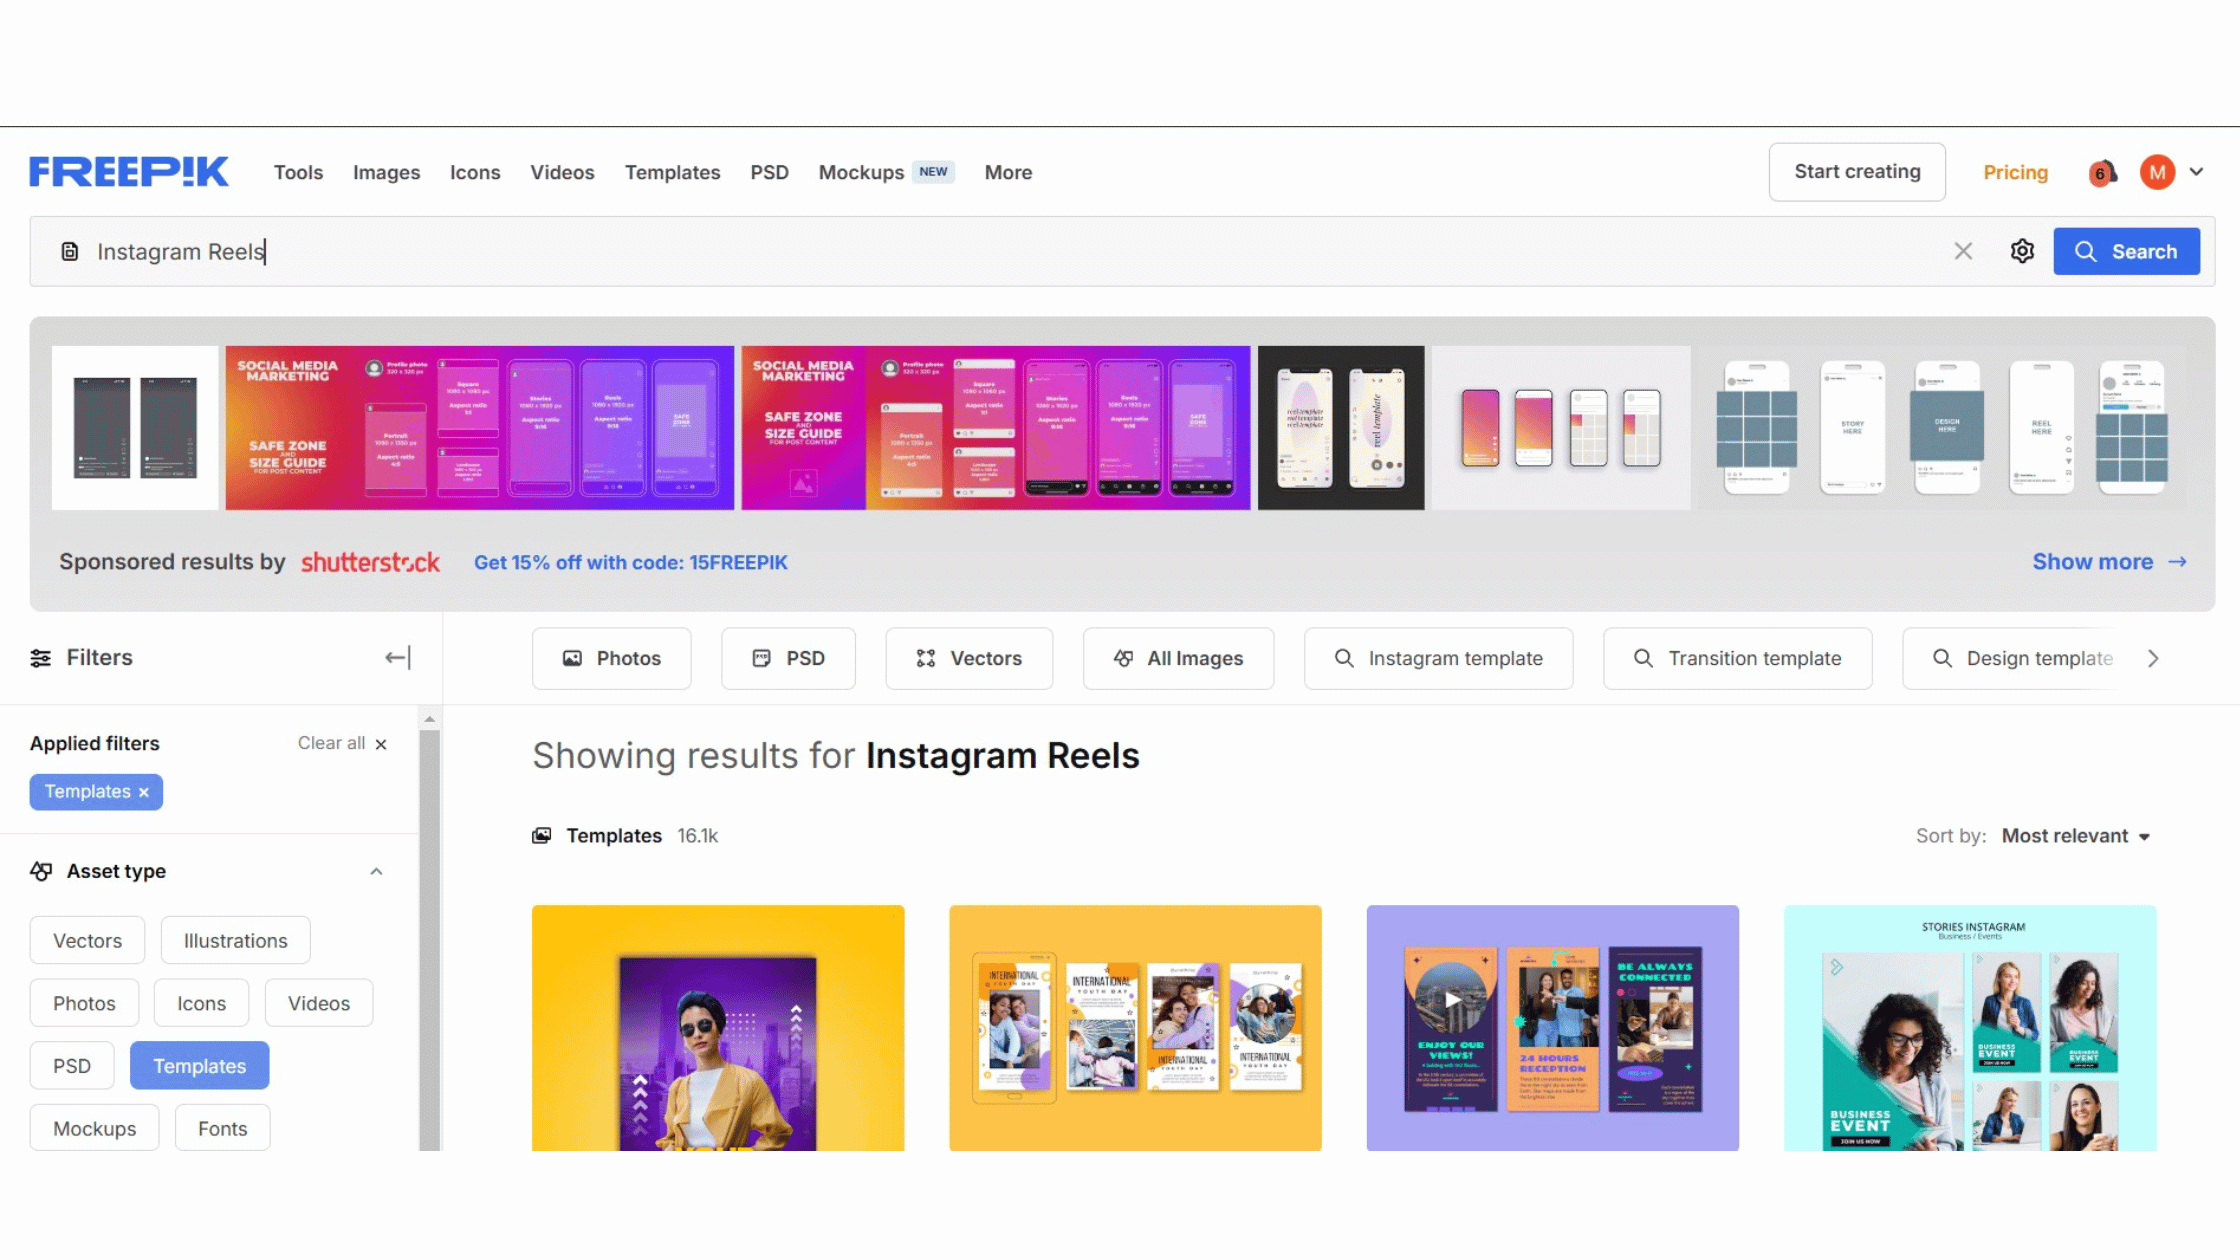Viewport: 2240px width, 1260px height.
Task: Click the All Images filter pill
Action: tap(1178, 658)
